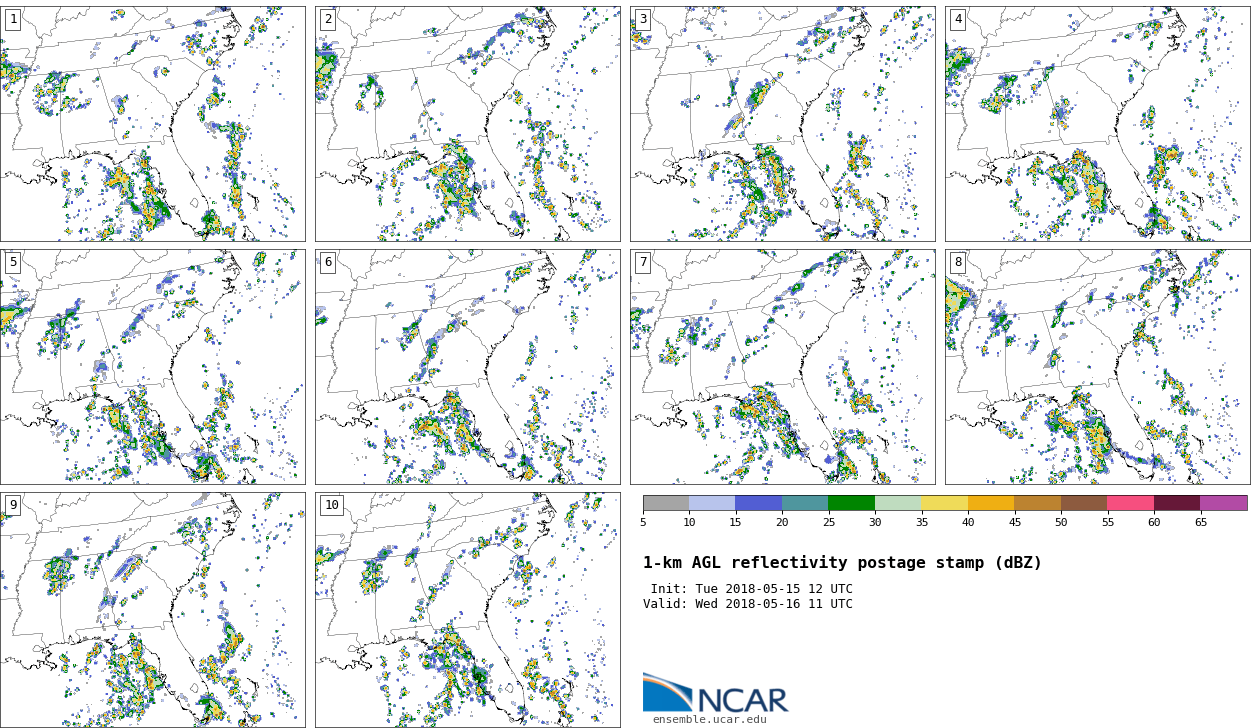This screenshot has width=1260, height=728.
Task: Open ensemble member 4 reflectivity panel
Action: 1097,124
